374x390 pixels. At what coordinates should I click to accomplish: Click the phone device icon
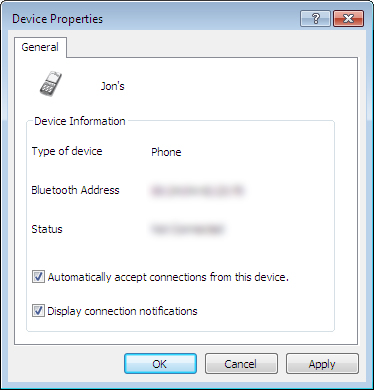[x=50, y=84]
